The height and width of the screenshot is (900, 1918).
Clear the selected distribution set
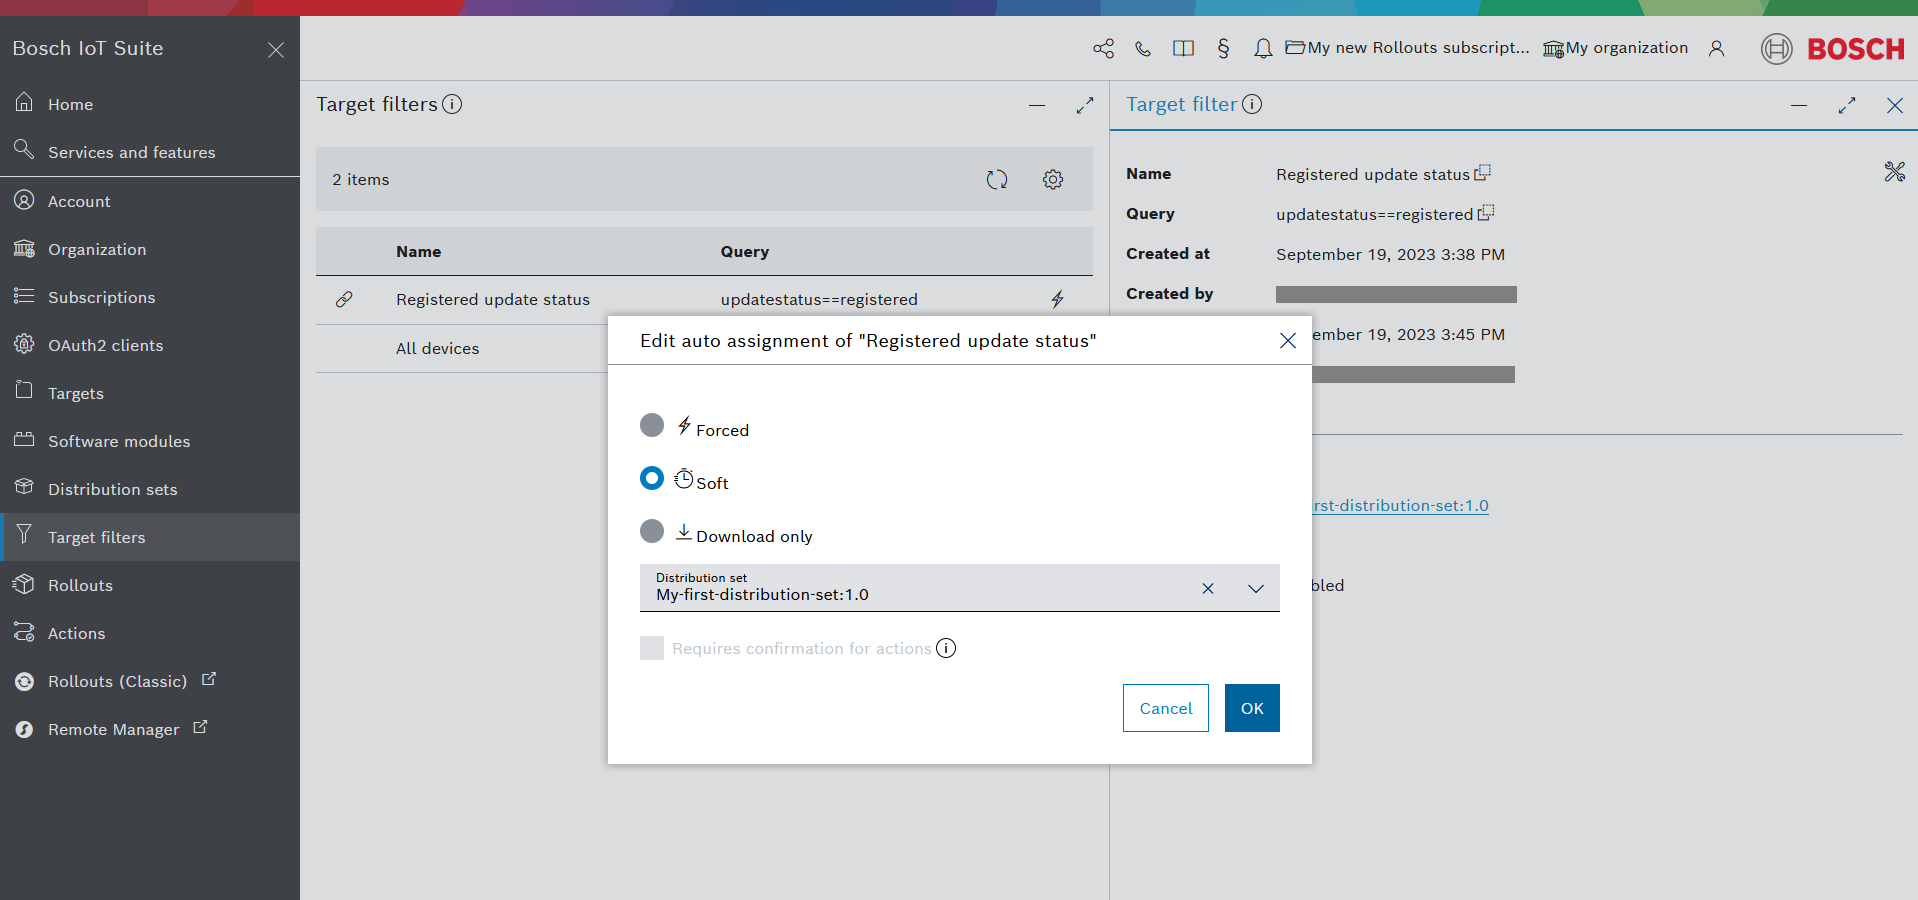pyautogui.click(x=1208, y=588)
